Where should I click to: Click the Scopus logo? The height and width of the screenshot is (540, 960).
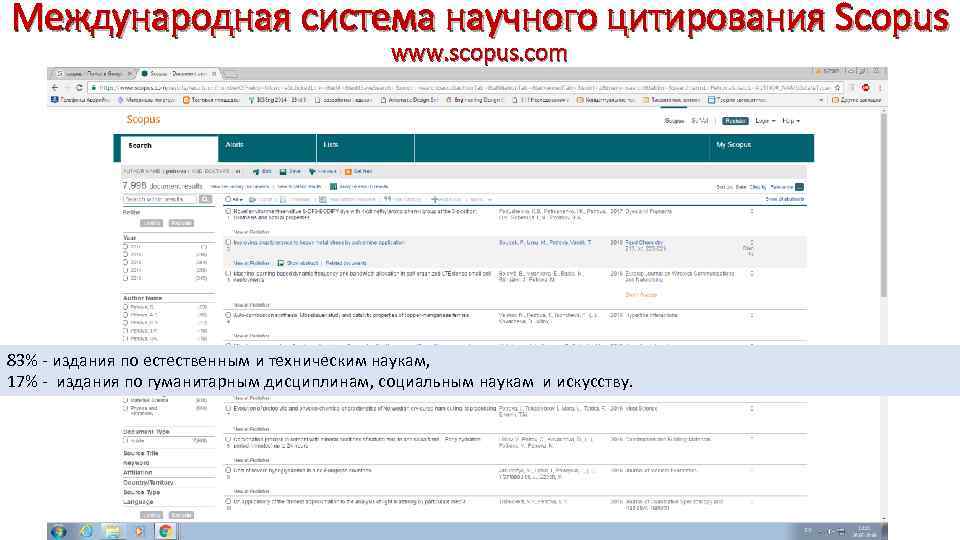pos(143,119)
